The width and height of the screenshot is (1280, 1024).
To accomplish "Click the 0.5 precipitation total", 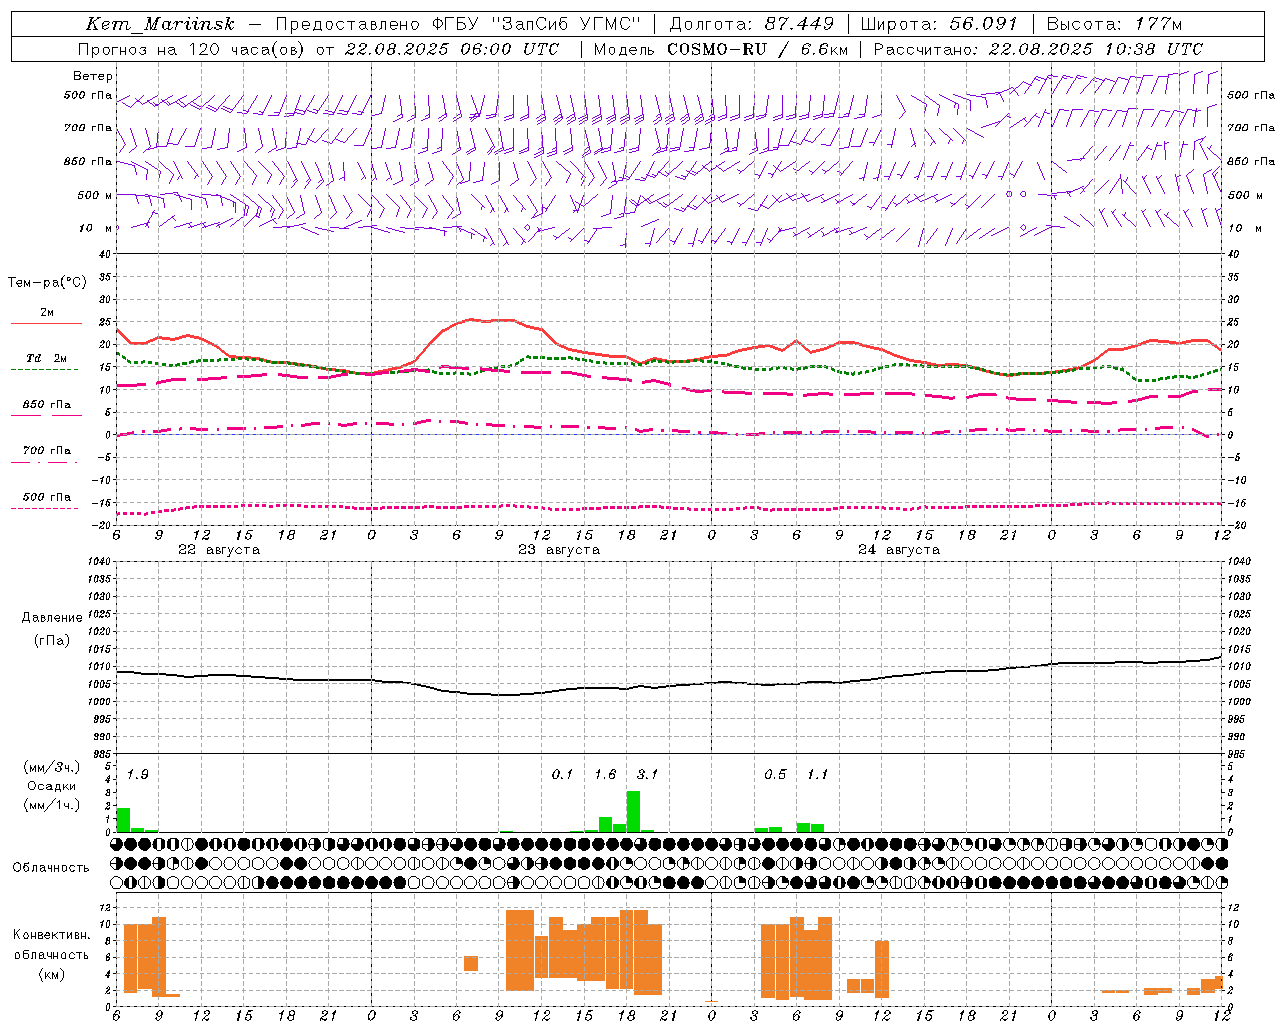I will tap(775, 774).
